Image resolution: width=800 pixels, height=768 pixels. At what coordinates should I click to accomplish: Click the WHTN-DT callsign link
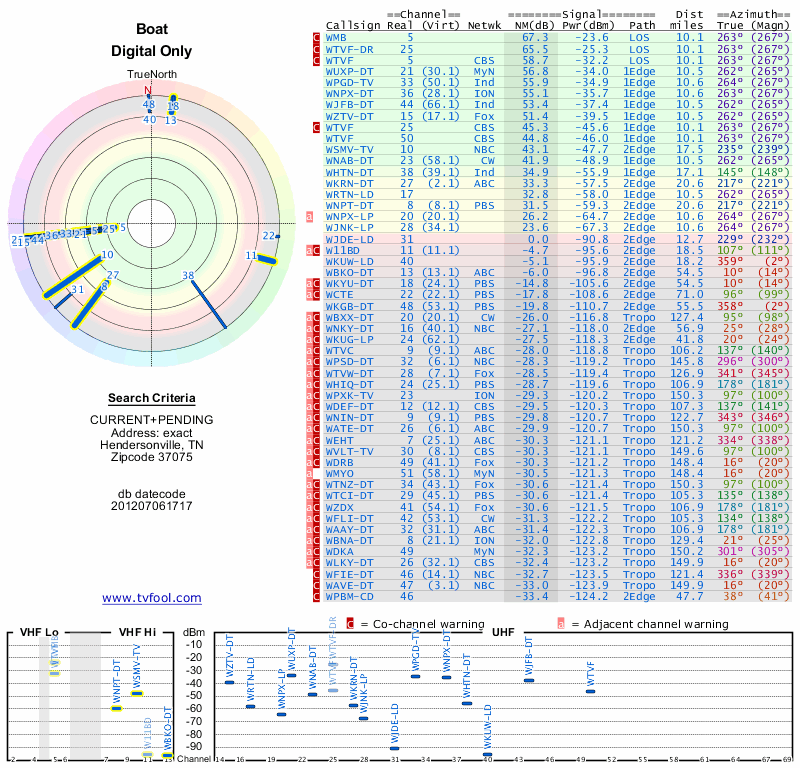(349, 172)
